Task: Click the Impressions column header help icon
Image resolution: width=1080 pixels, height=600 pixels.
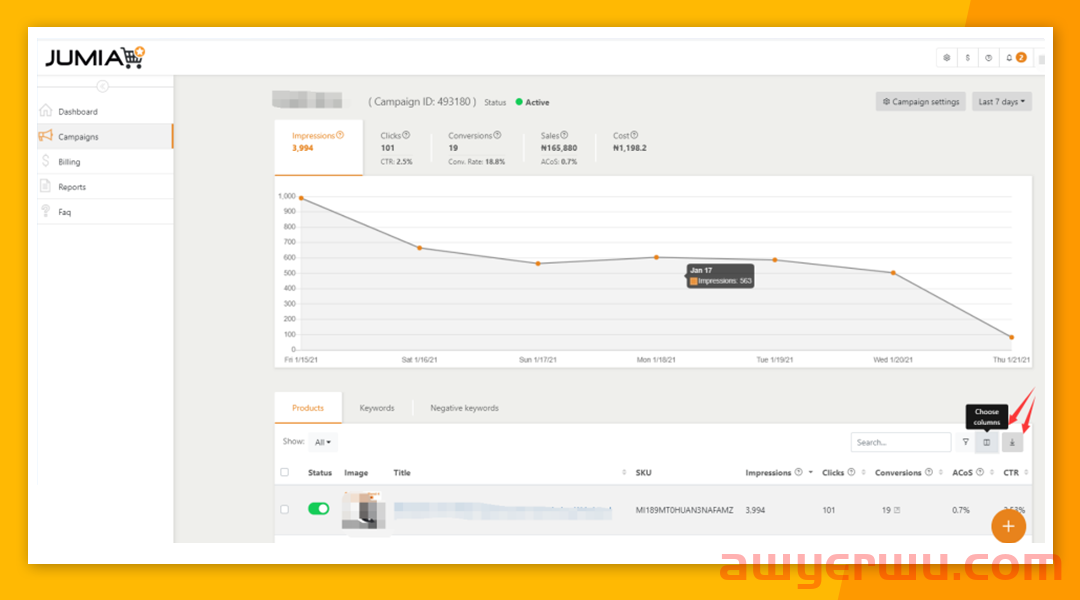Action: (x=798, y=472)
